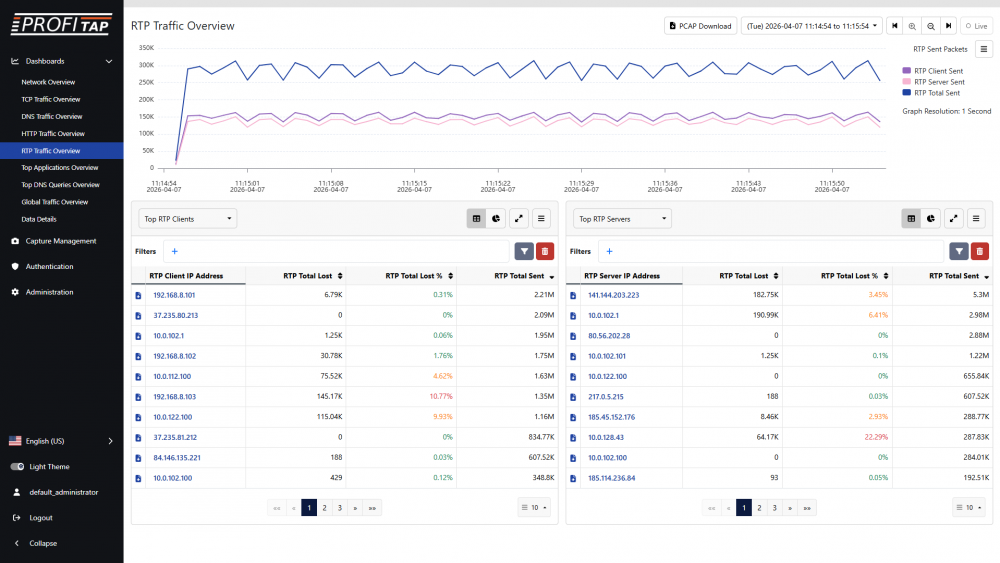This screenshot has width=1000, height=563.
Task: Zoom out on the graph time range
Action: [x=930, y=26]
